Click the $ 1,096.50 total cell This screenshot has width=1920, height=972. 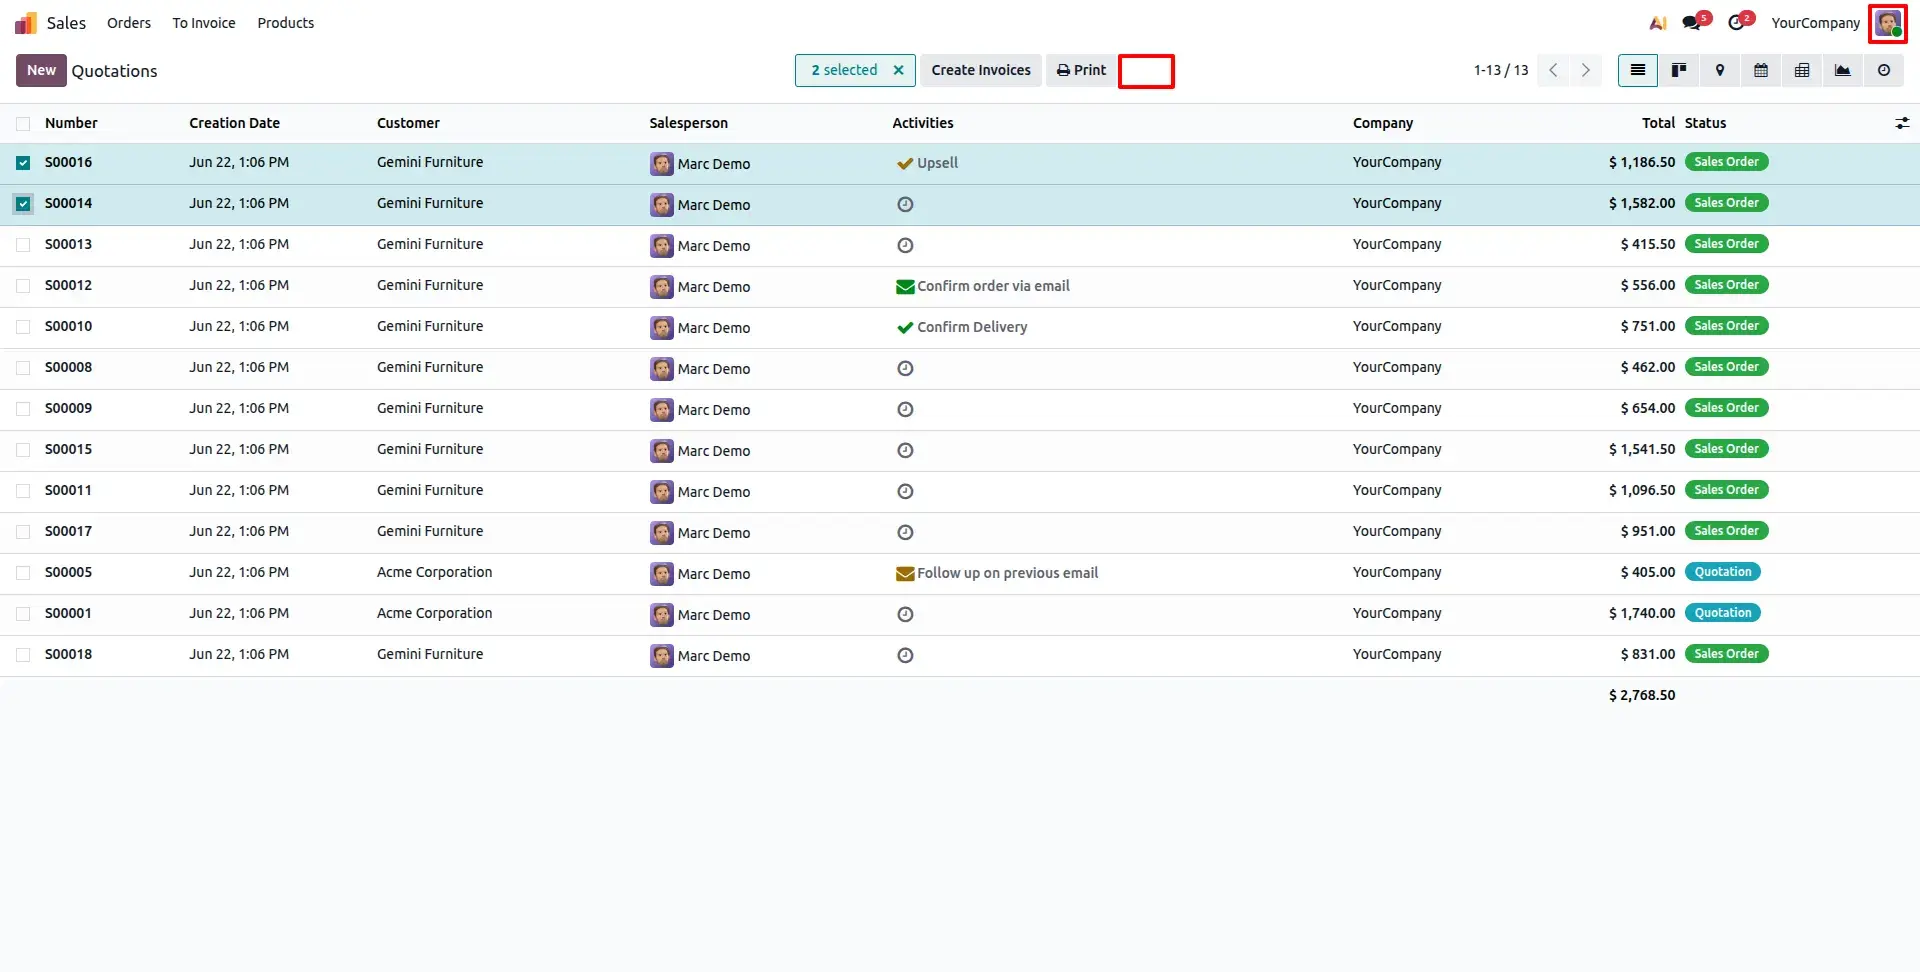click(1641, 490)
